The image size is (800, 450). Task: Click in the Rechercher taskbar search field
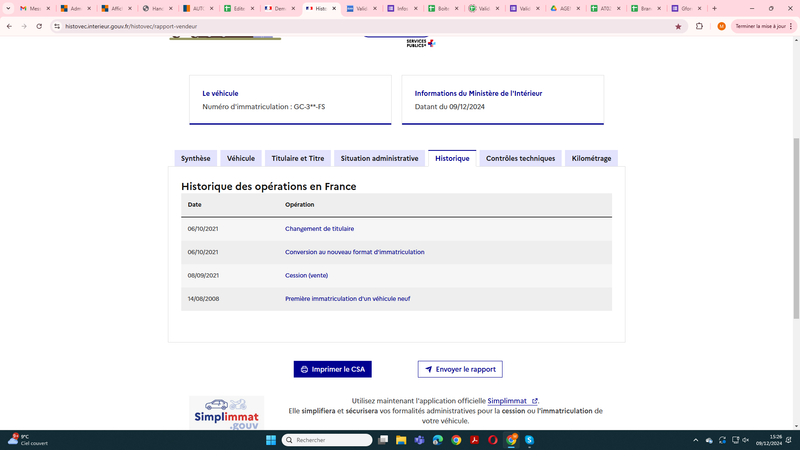(x=327, y=440)
